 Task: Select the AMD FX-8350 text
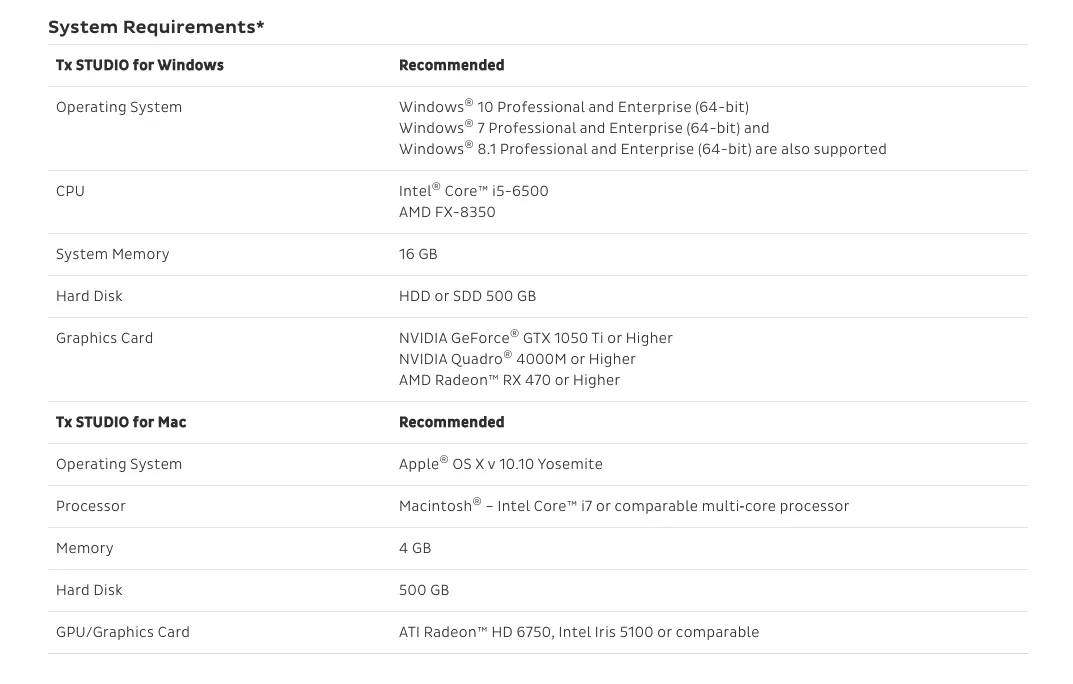[447, 212]
